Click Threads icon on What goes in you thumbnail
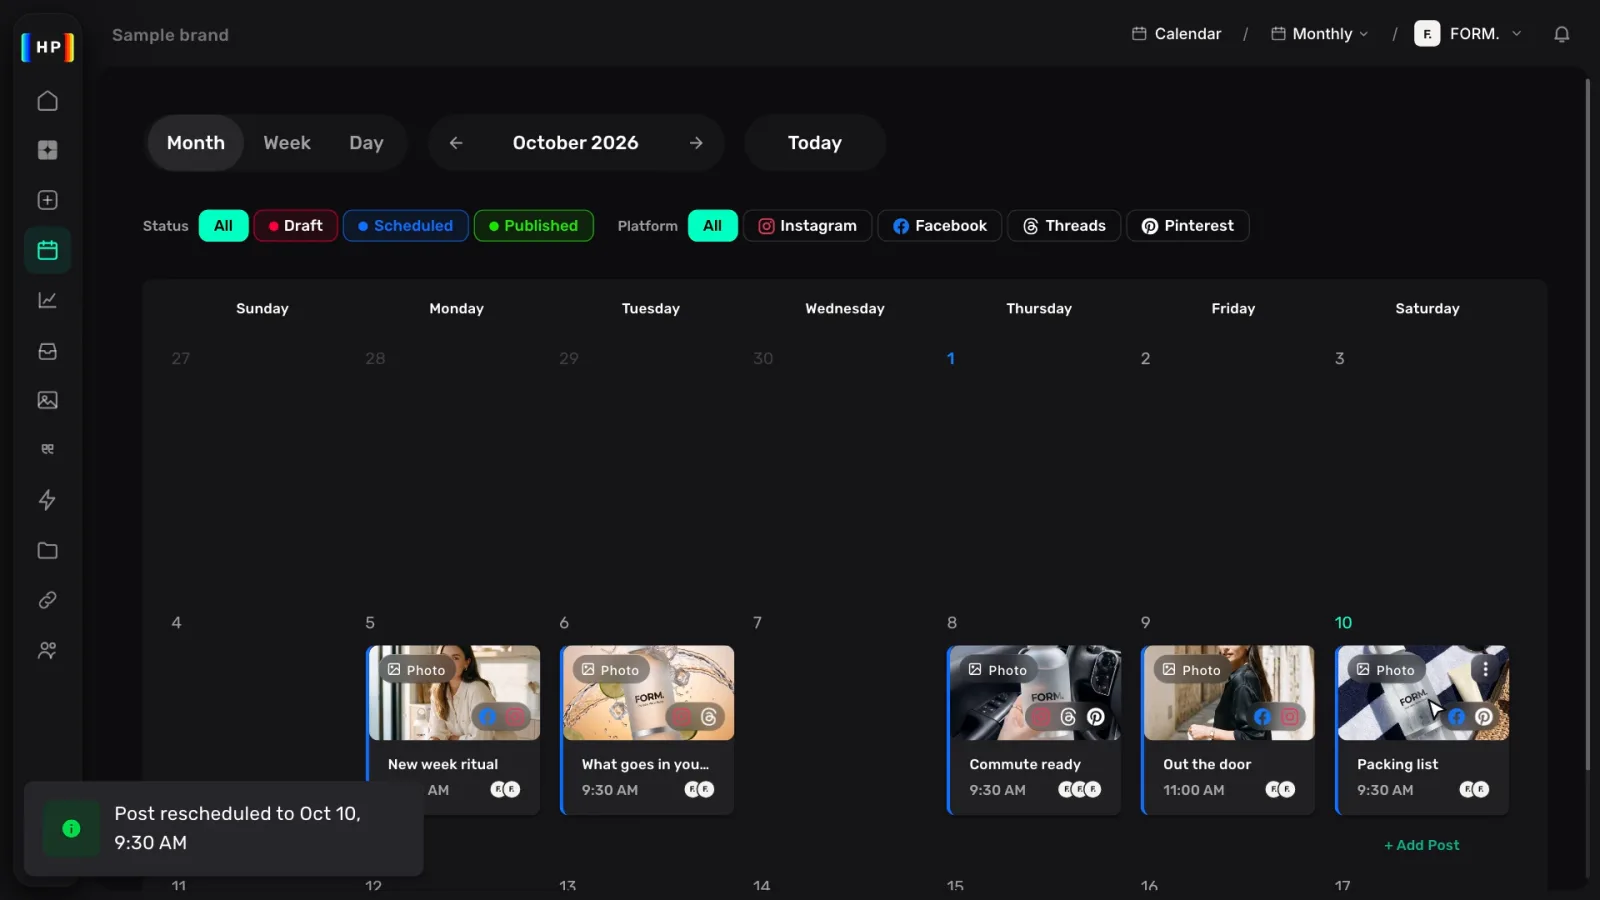This screenshot has width=1600, height=900. pyautogui.click(x=708, y=717)
